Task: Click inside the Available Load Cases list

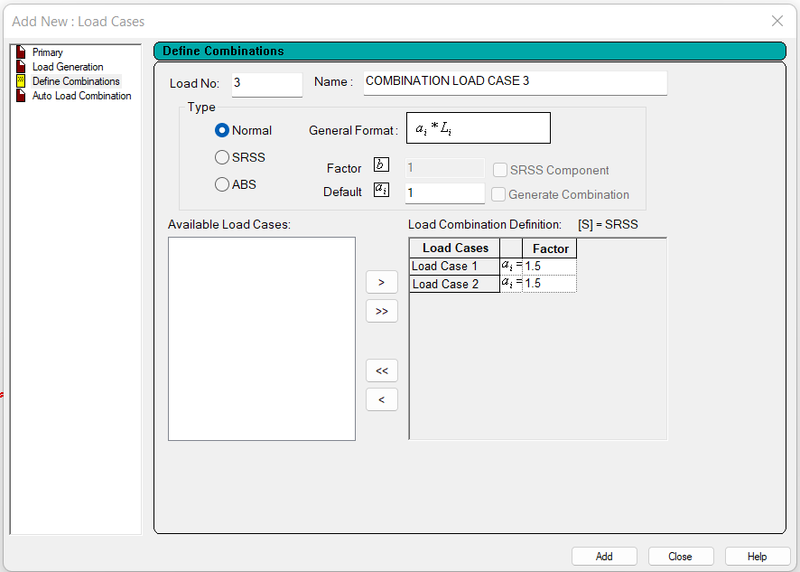Action: click(x=262, y=339)
